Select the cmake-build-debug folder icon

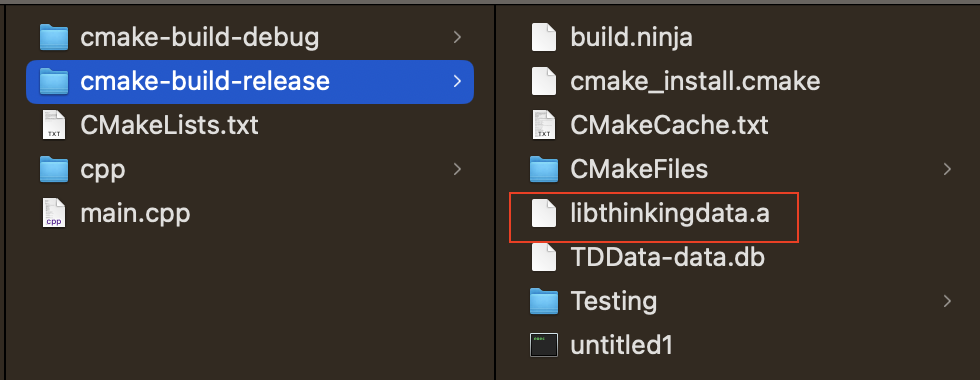[x=53, y=38]
